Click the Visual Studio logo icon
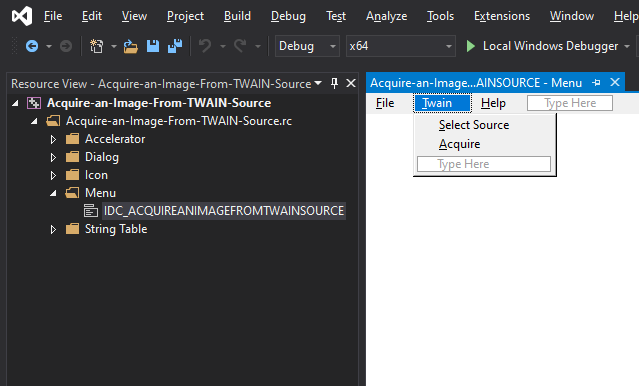 click(x=22, y=16)
